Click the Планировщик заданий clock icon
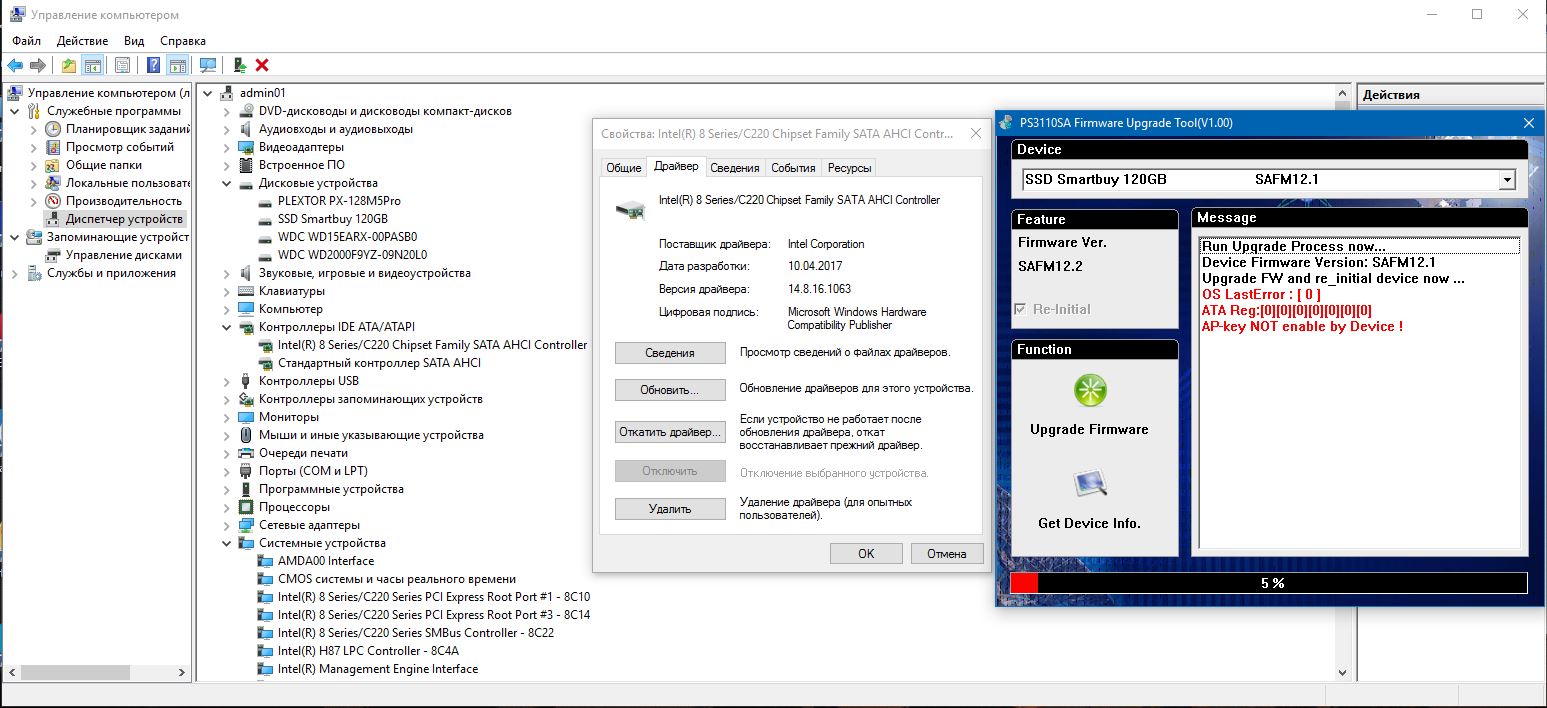 click(x=54, y=129)
